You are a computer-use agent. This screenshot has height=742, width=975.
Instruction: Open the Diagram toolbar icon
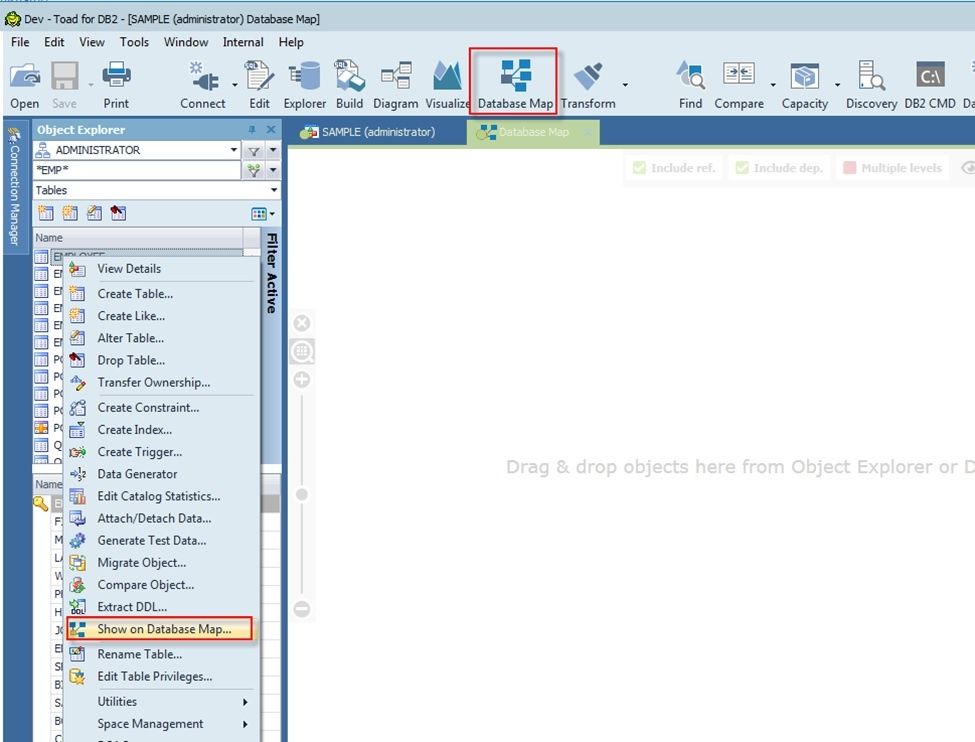(396, 75)
